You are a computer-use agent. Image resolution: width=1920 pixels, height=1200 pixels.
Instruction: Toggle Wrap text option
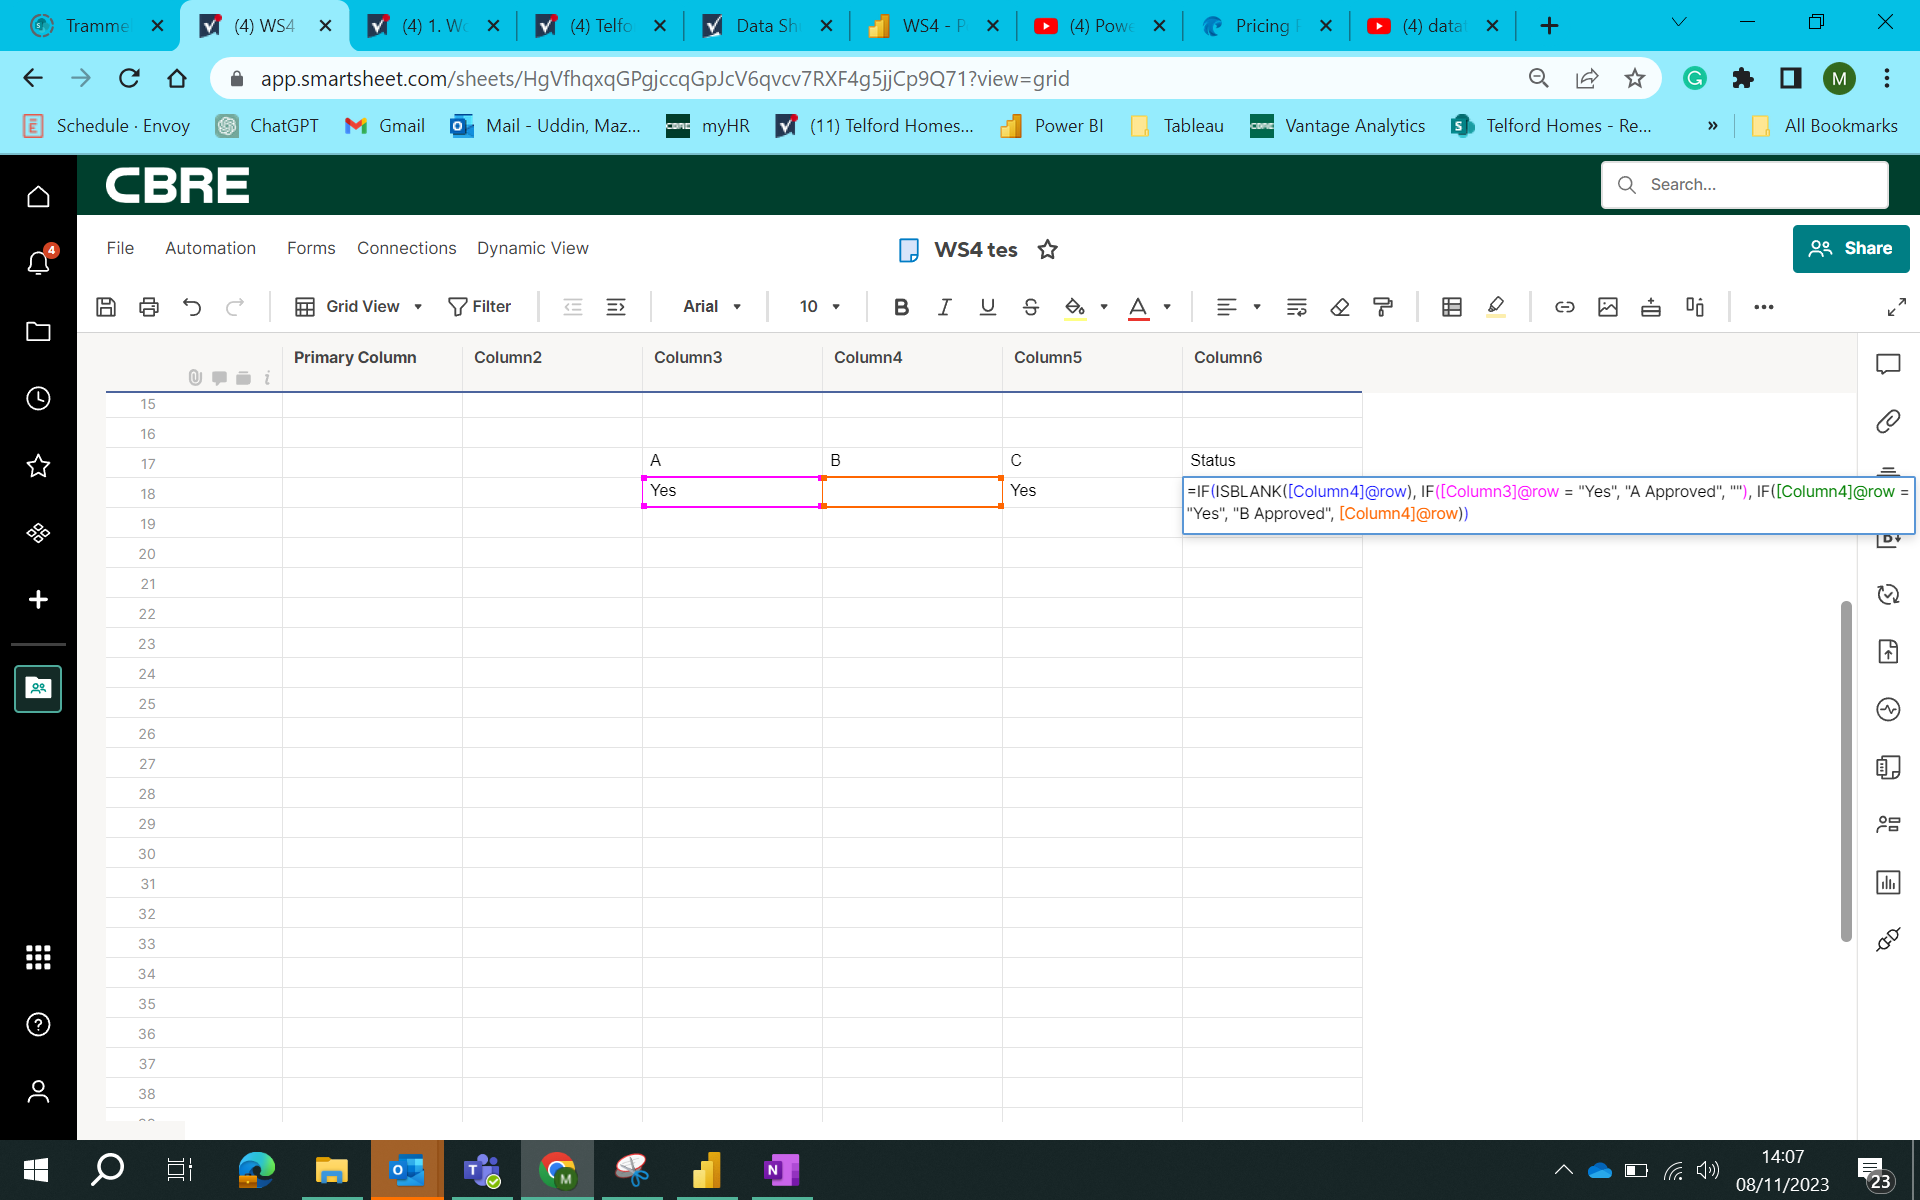coord(1297,307)
